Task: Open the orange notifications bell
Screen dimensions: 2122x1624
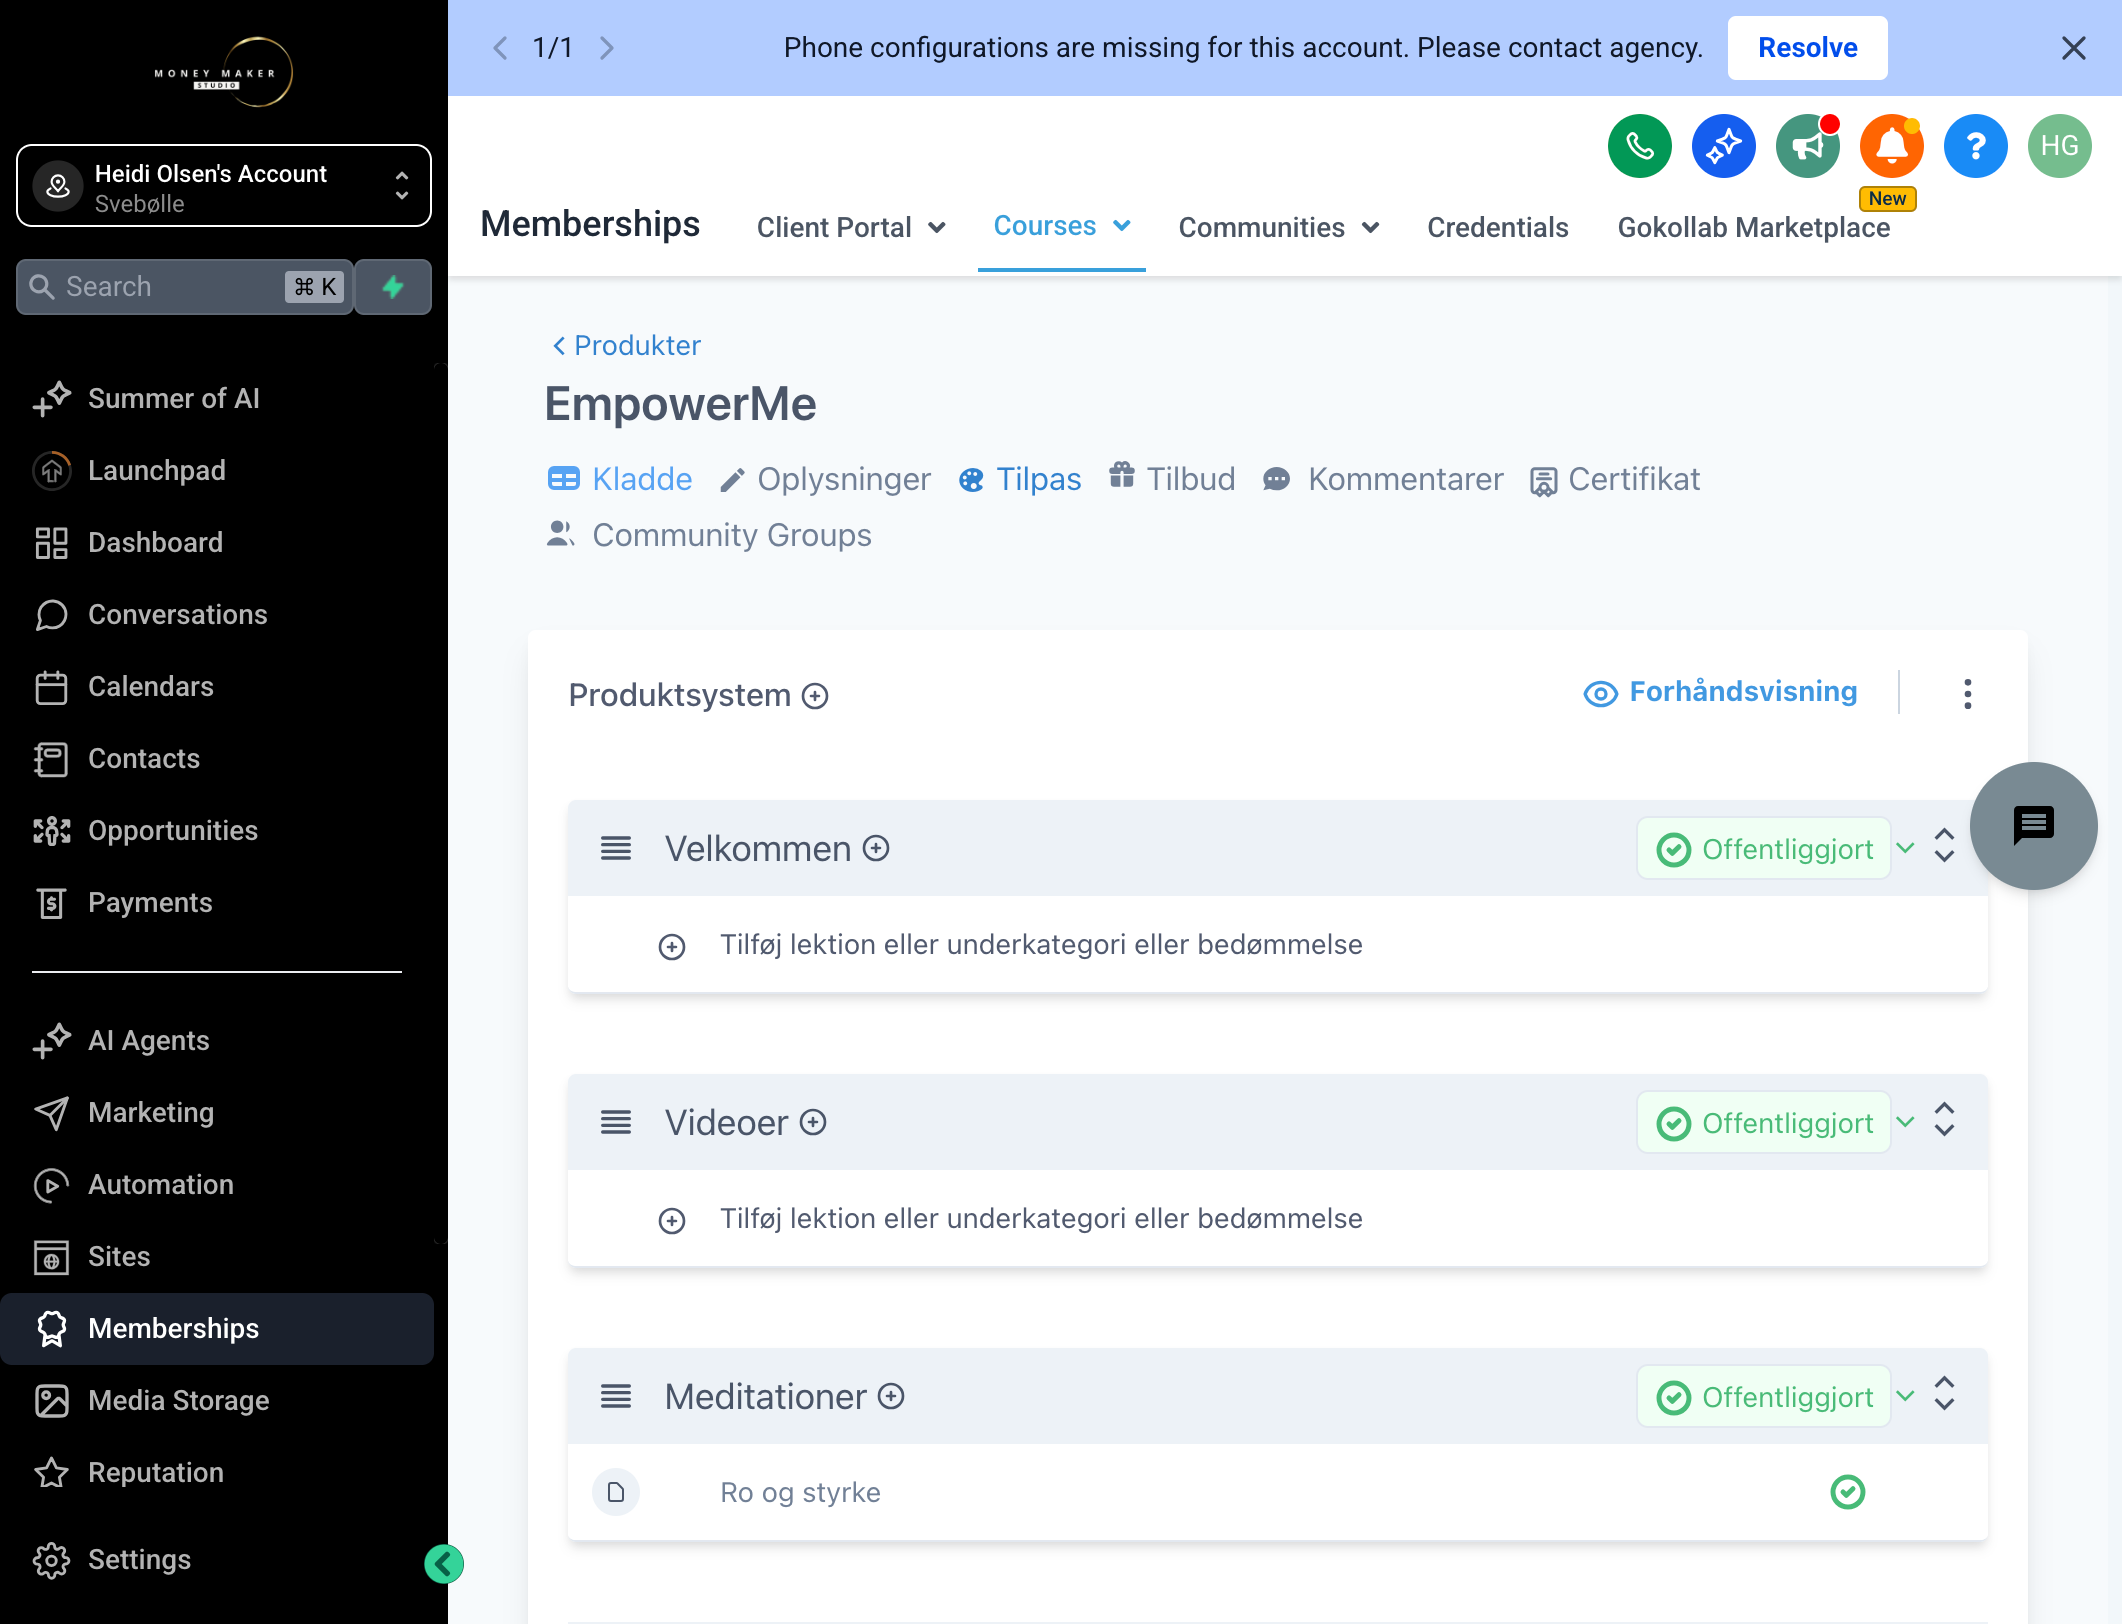Action: click(x=1891, y=146)
